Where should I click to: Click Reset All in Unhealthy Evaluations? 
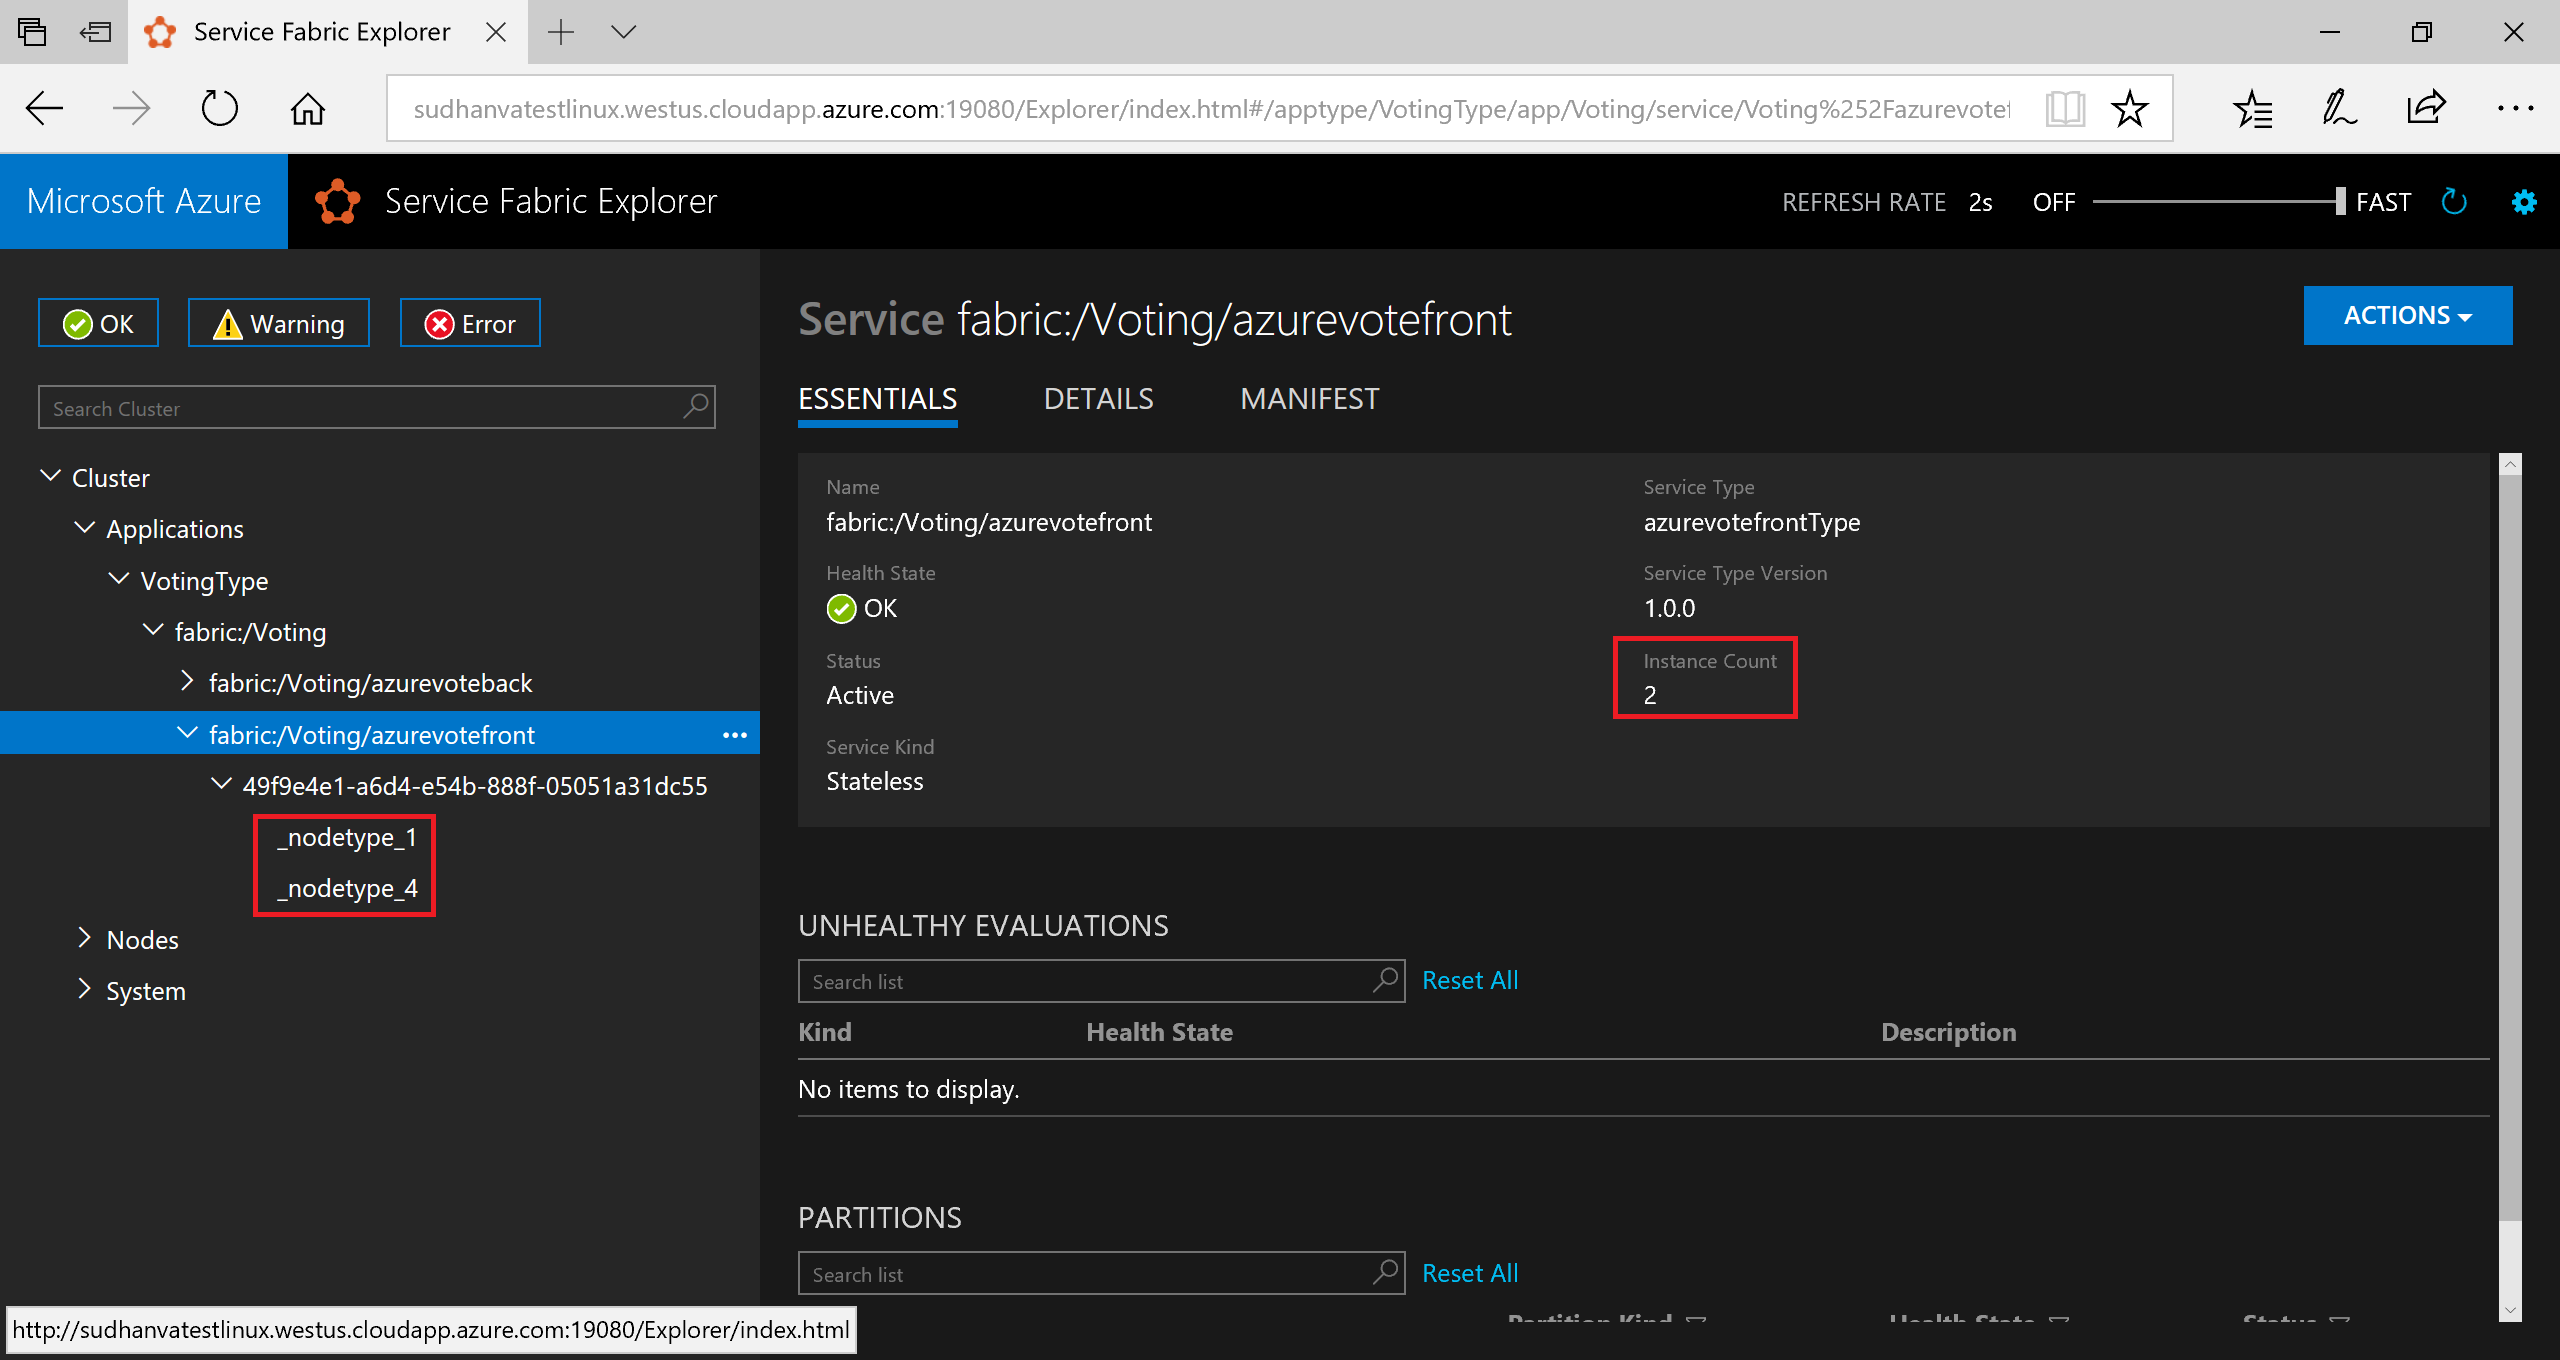1468,979
